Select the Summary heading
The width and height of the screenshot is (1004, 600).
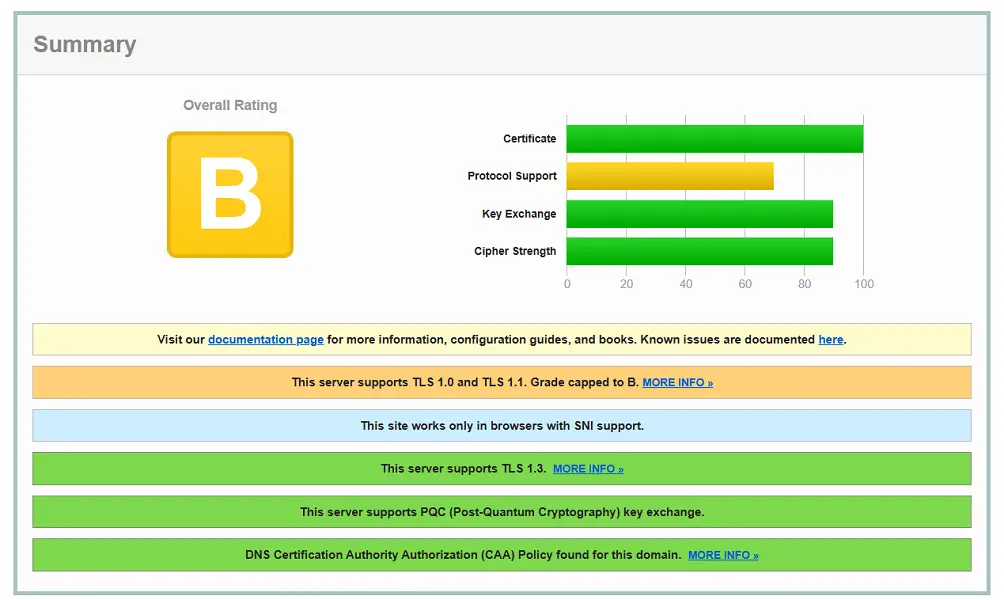click(85, 44)
